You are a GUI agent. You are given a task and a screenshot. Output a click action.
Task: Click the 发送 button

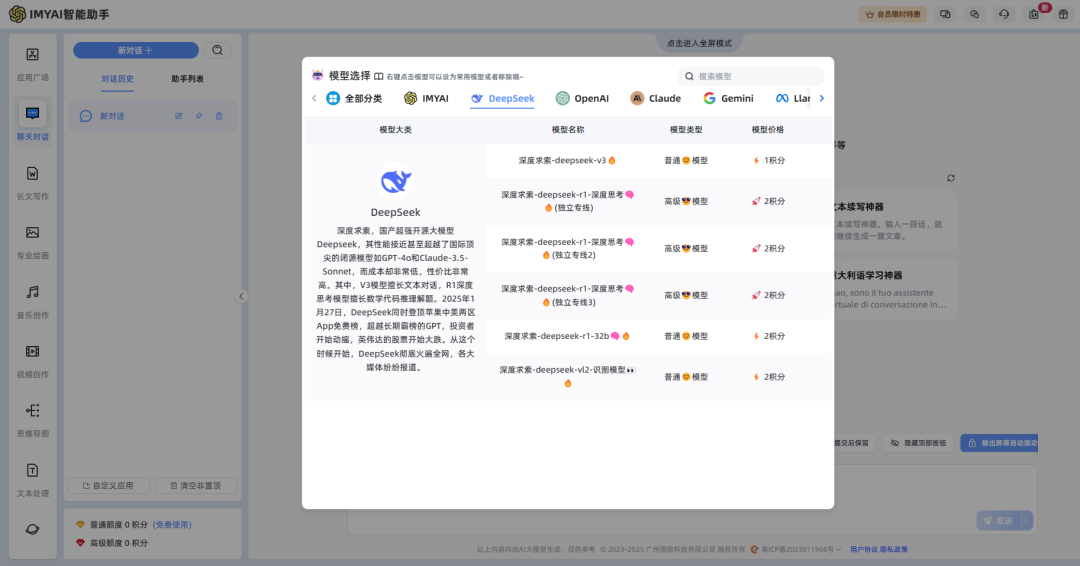998,521
